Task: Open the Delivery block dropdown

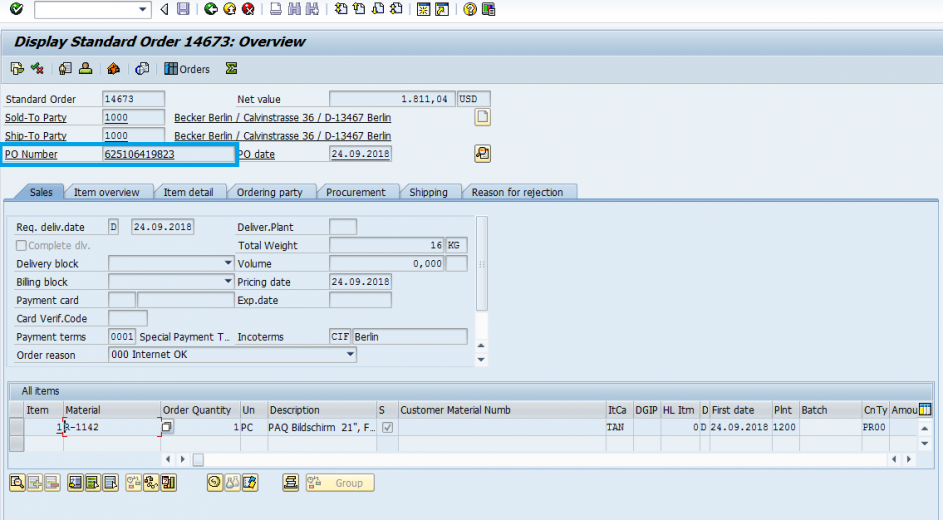Action: pyautogui.click(x=228, y=263)
